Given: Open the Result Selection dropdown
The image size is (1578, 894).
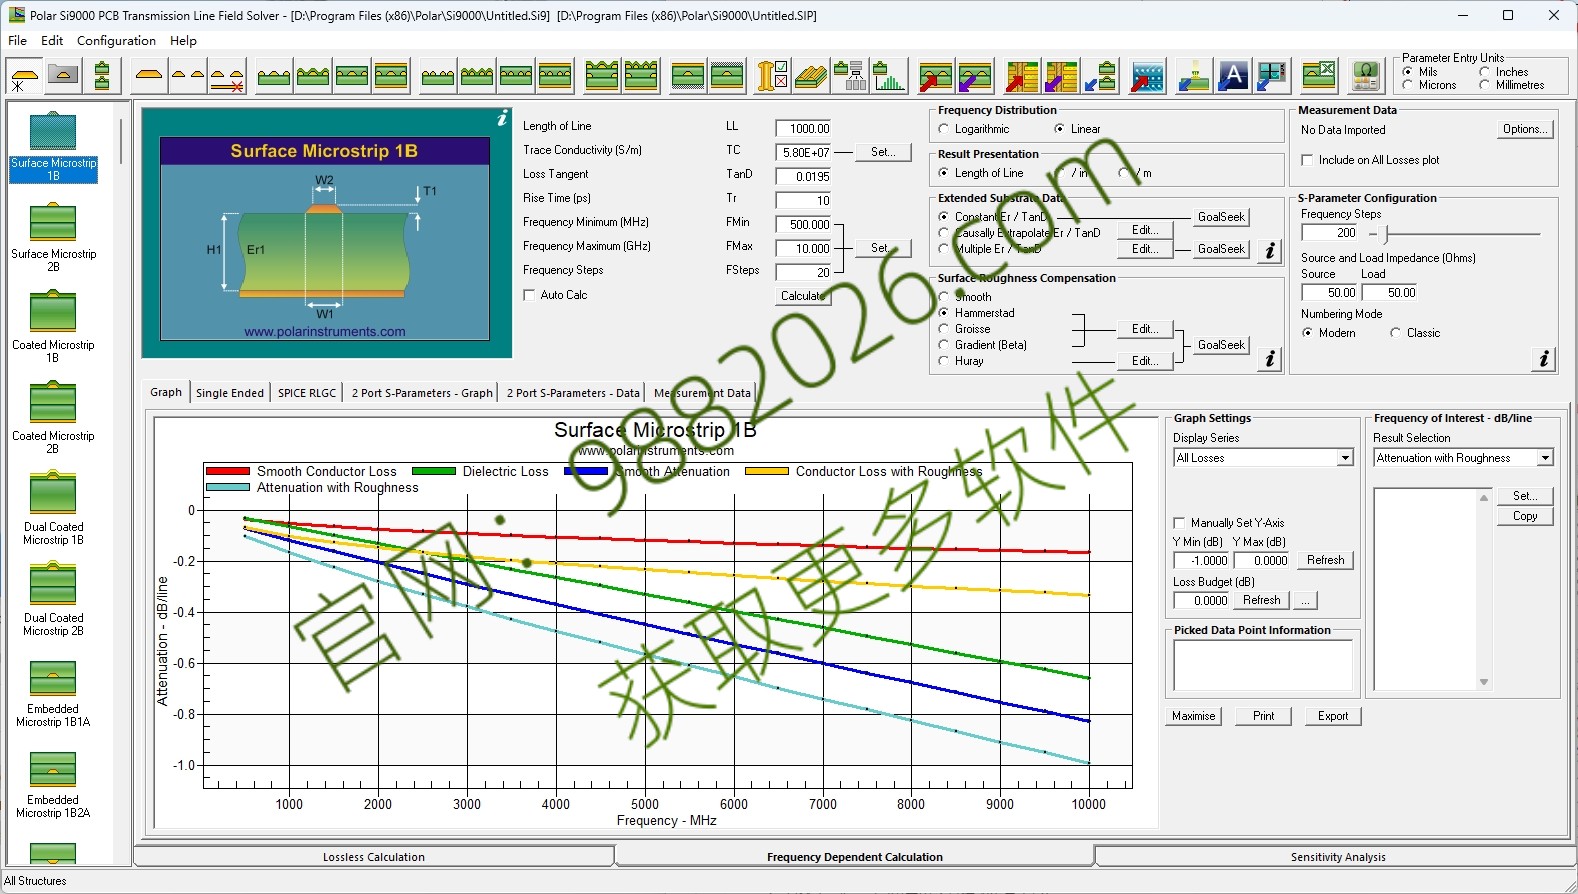Looking at the screenshot, I should click(1545, 458).
